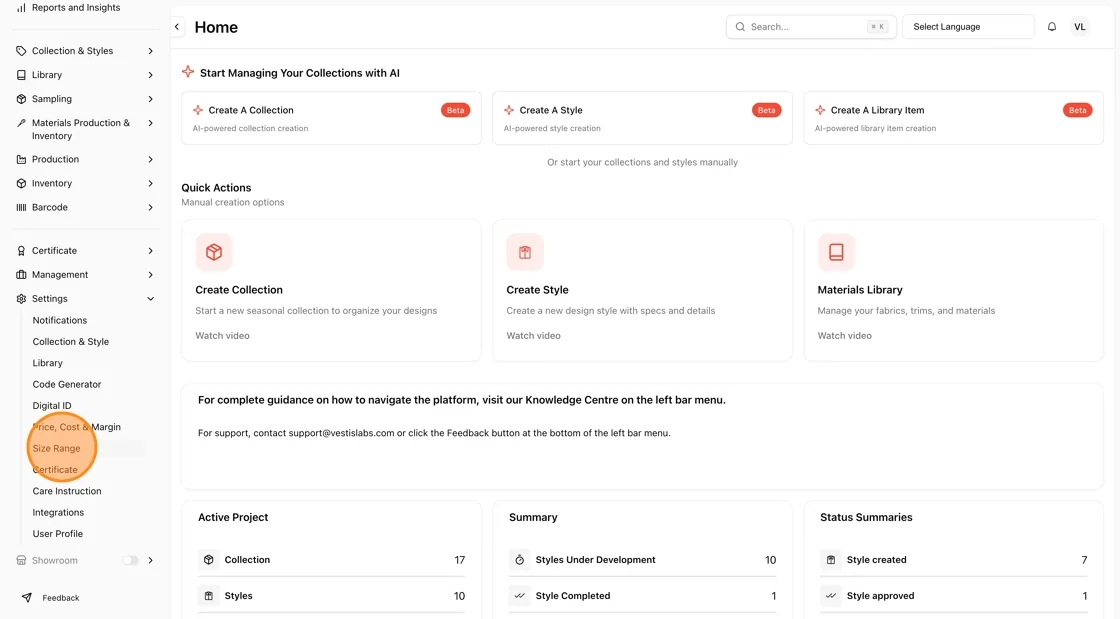Screen dimensions: 1120x619
Task: Expand the Inventory chevron
Action: click(150, 183)
